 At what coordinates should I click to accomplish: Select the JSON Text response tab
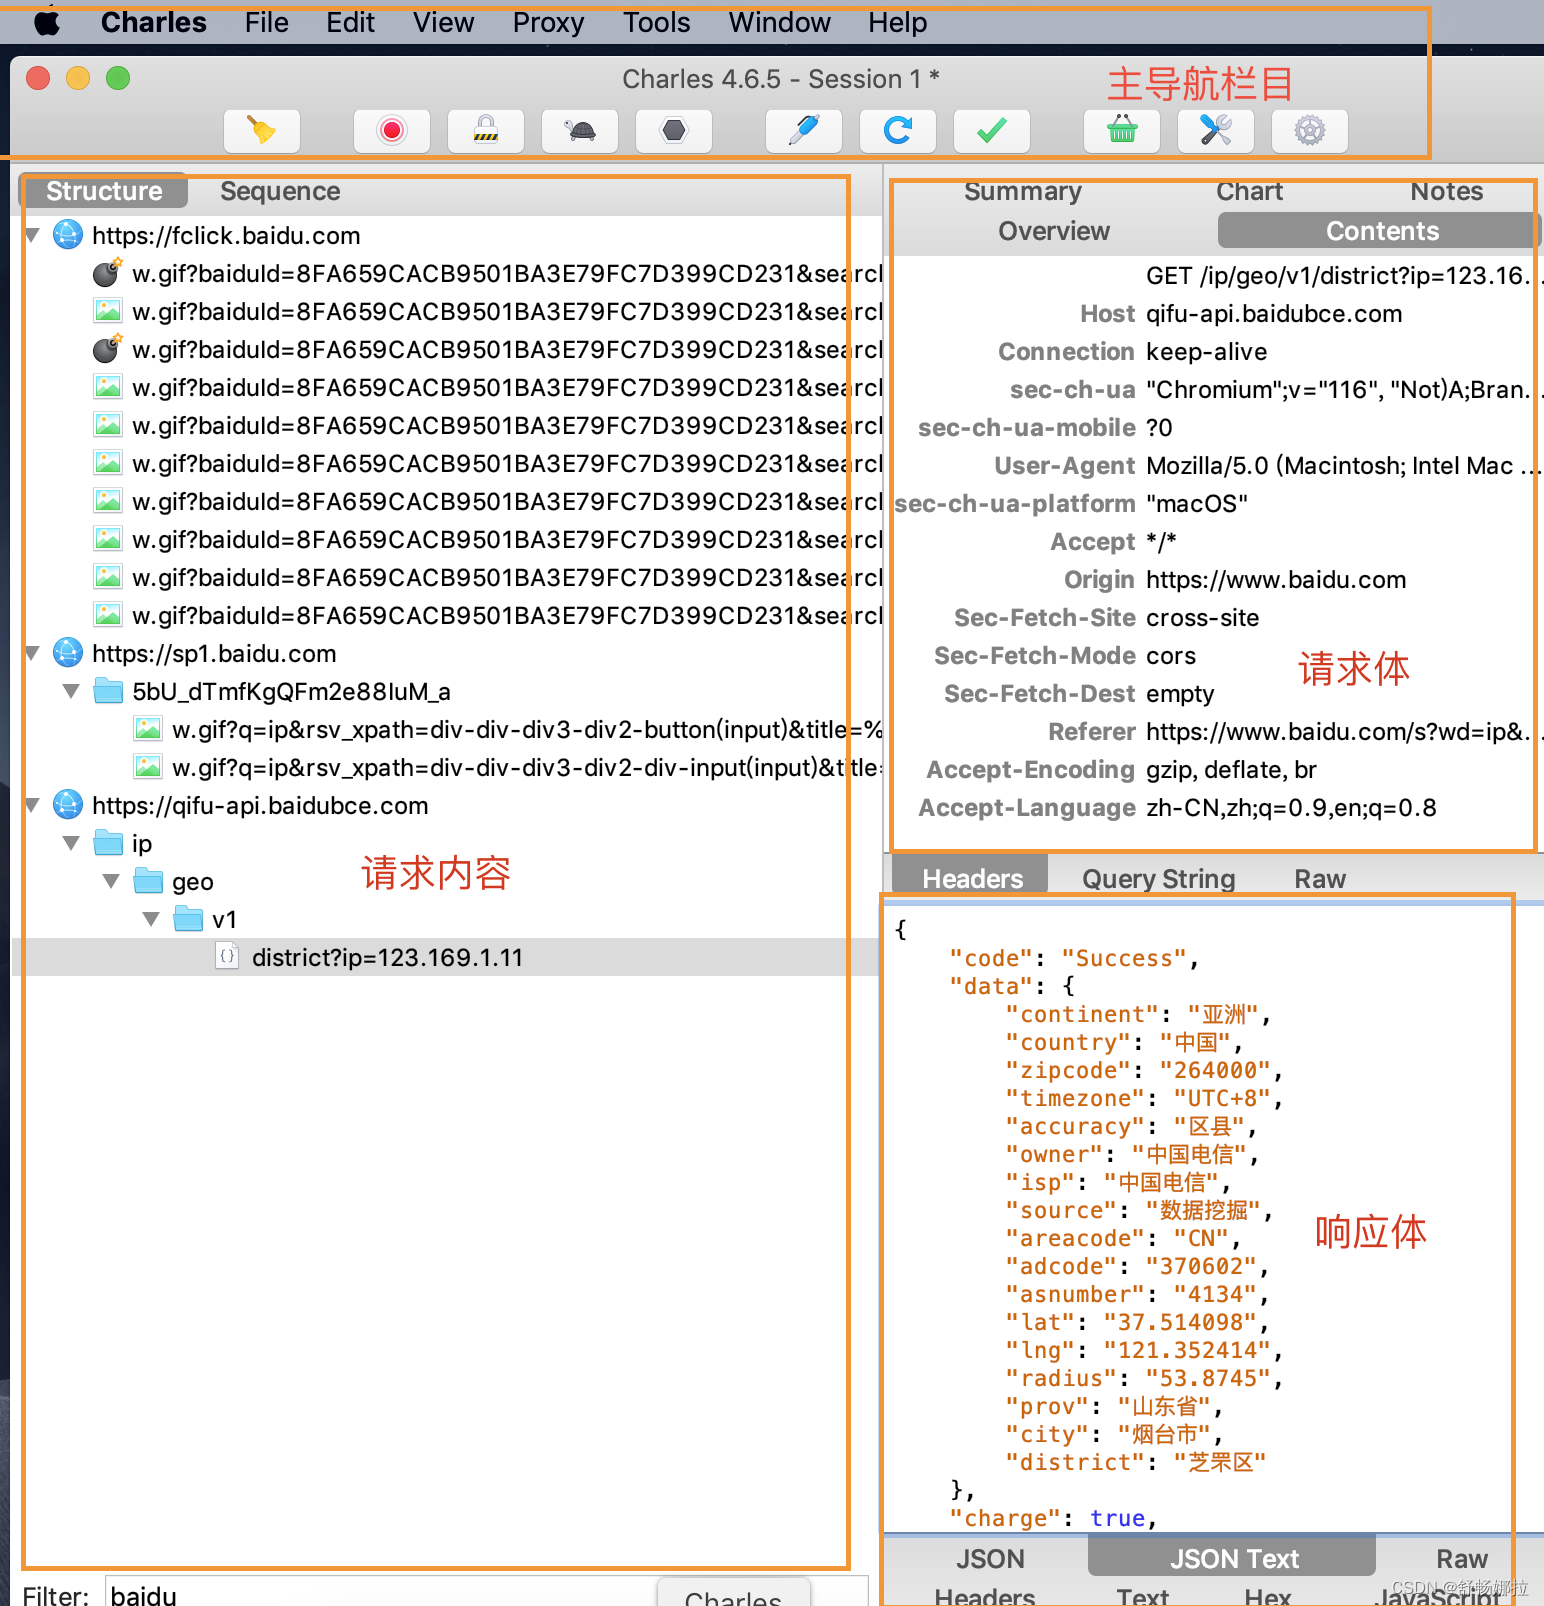[1234, 1559]
